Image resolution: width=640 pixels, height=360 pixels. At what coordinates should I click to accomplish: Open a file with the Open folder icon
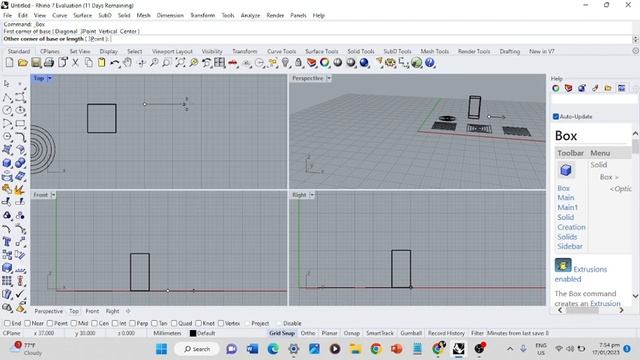click(x=22, y=63)
